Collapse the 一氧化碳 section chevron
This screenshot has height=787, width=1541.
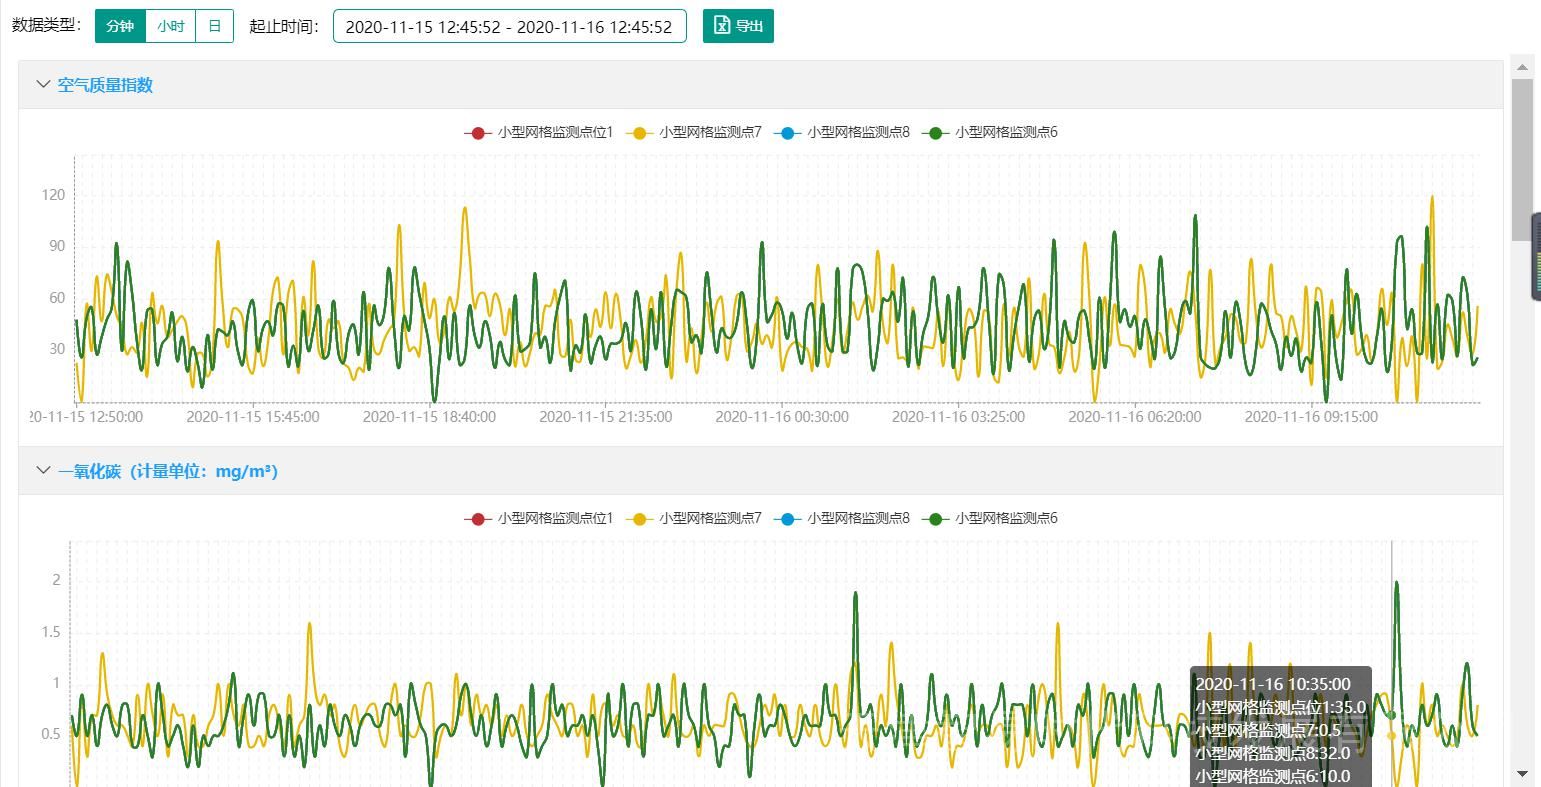point(43,470)
